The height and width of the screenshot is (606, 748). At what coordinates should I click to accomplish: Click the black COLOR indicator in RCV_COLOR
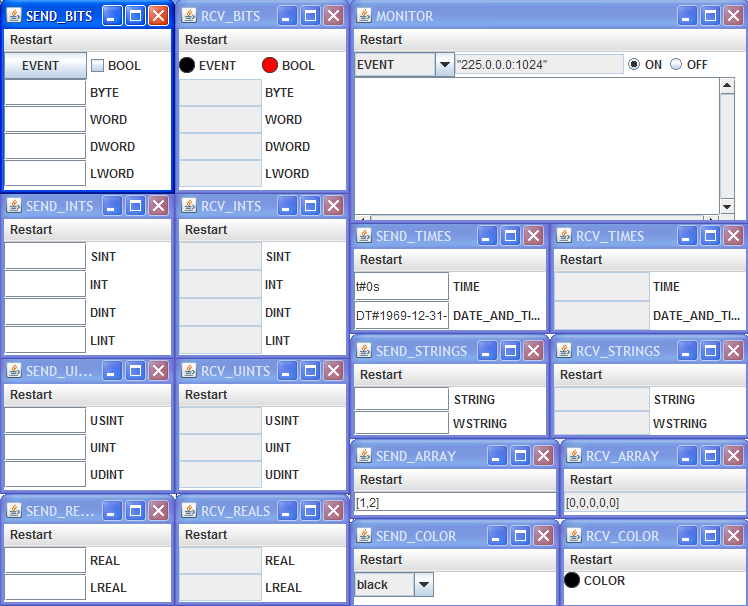click(571, 580)
